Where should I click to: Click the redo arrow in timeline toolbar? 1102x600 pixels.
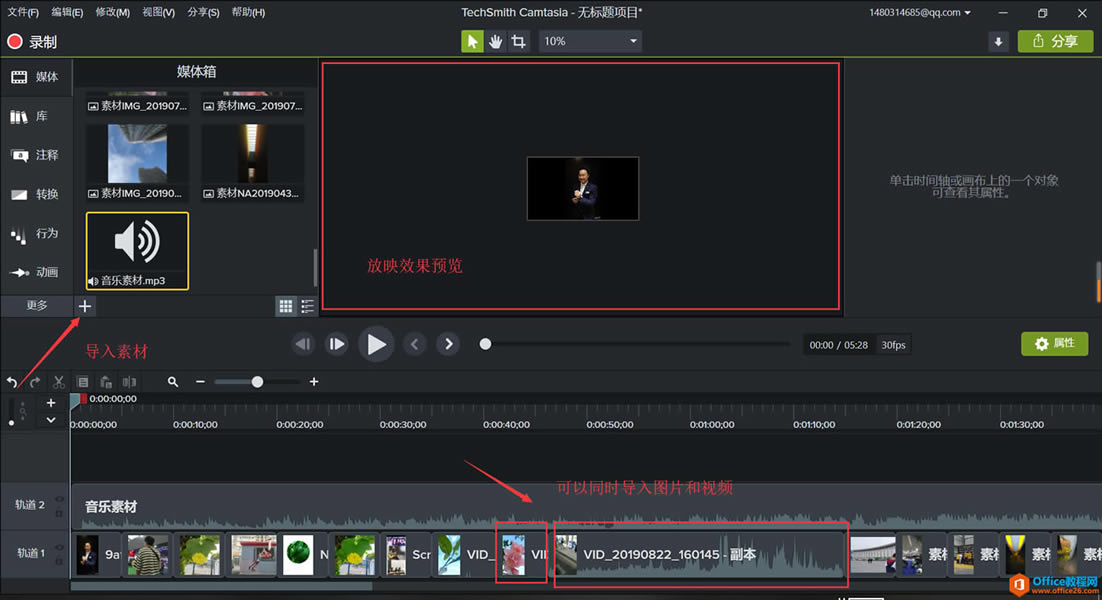point(35,382)
